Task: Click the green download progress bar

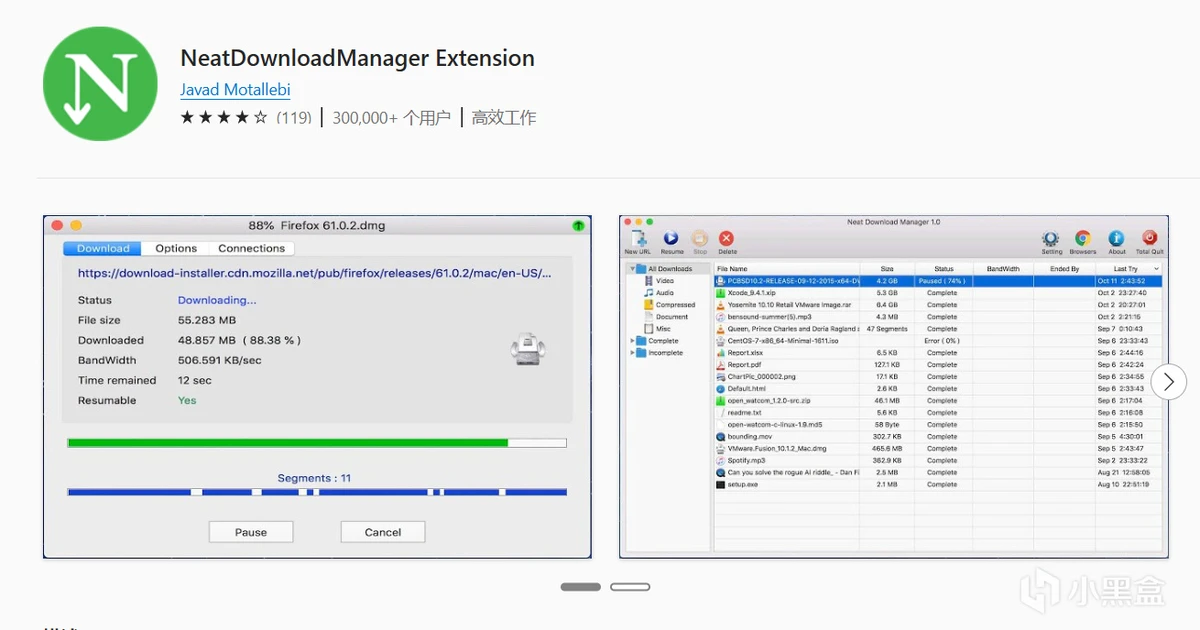Action: point(288,442)
